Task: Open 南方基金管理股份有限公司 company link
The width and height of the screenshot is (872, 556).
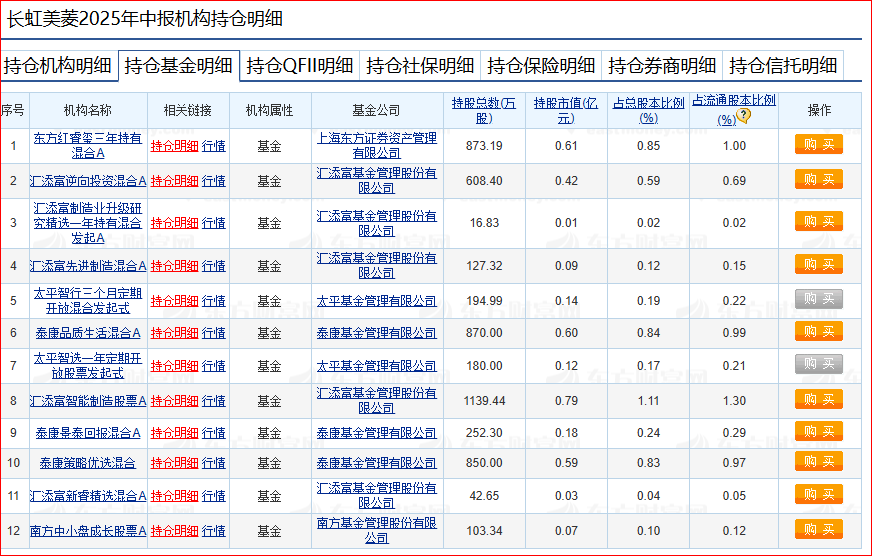Action: tap(376, 530)
